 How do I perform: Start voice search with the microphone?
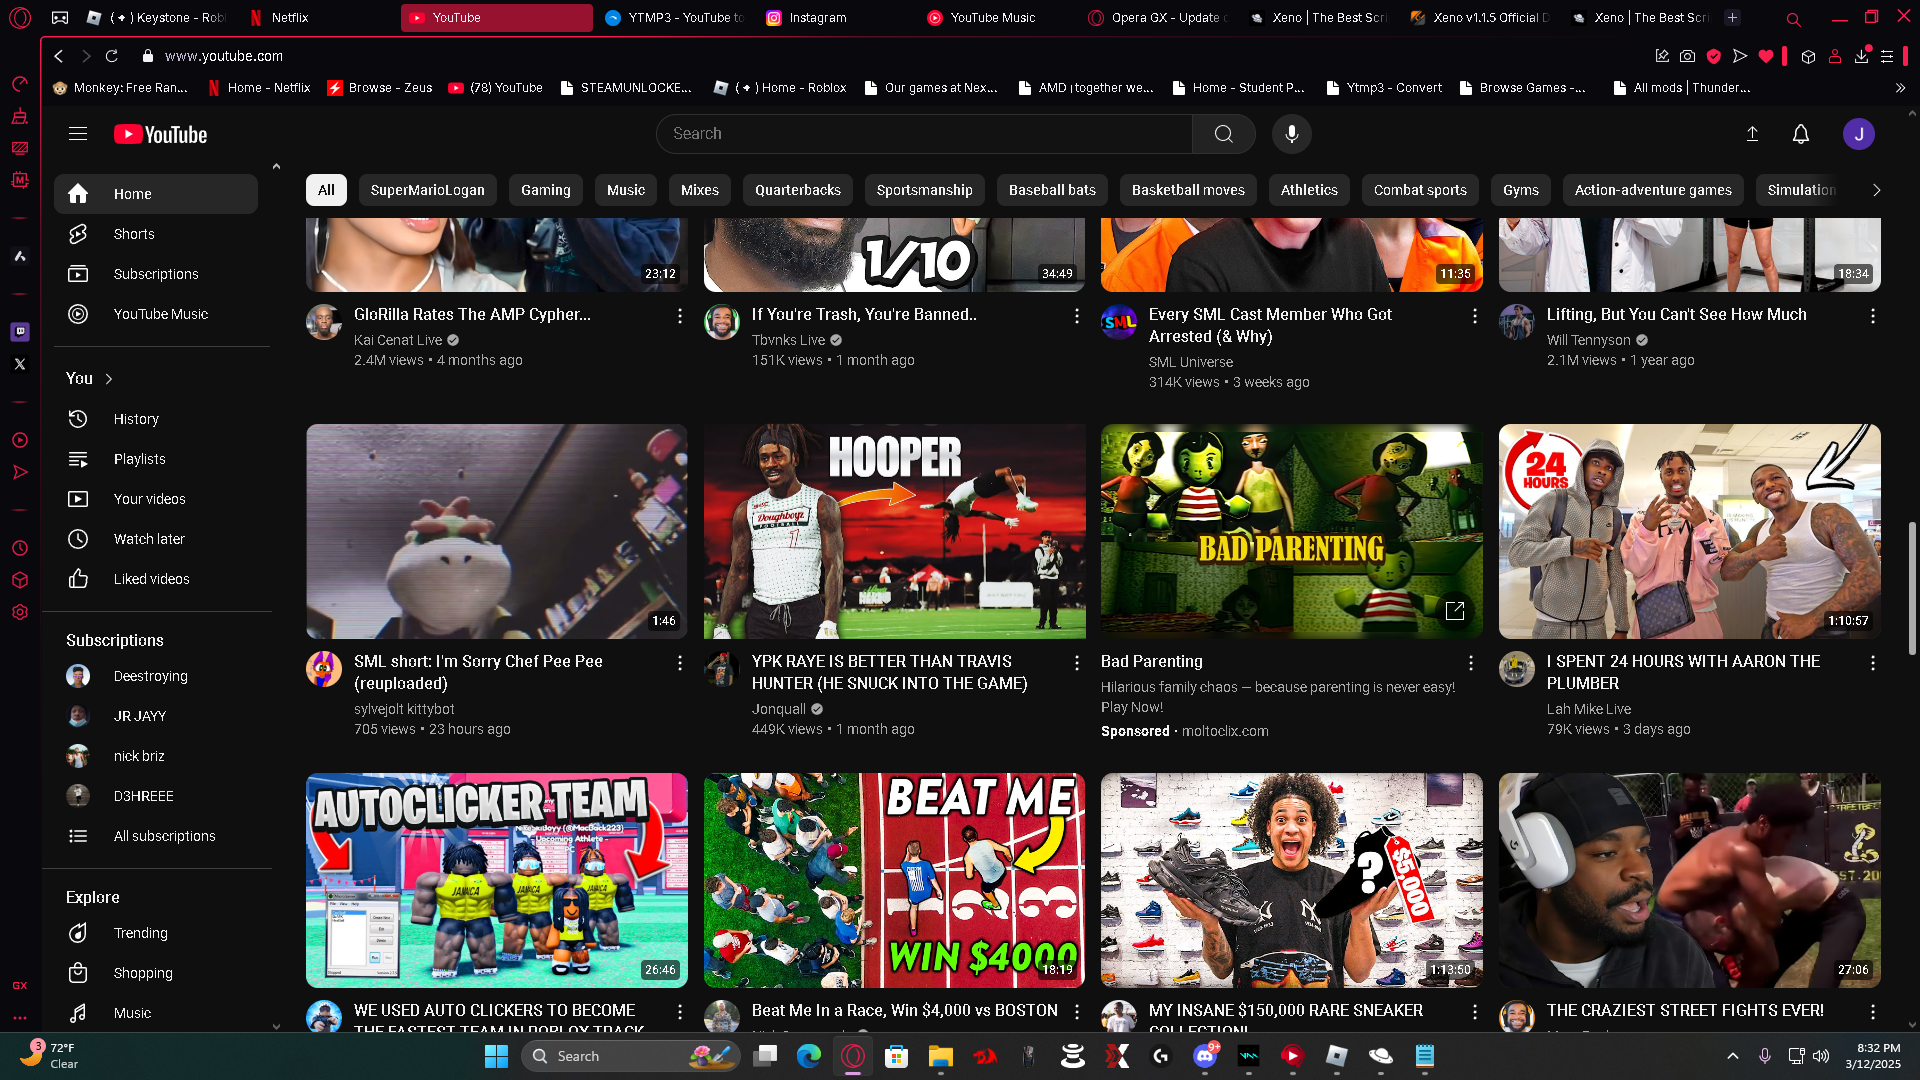tap(1292, 134)
